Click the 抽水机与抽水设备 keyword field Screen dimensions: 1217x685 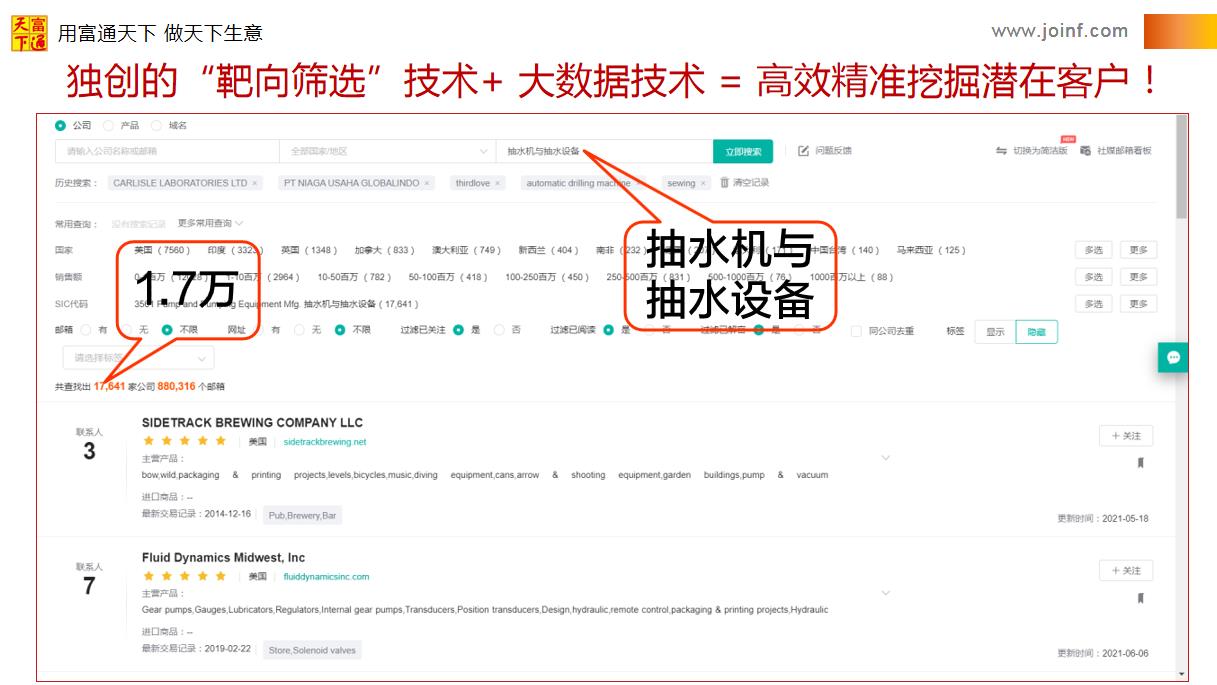coord(604,151)
